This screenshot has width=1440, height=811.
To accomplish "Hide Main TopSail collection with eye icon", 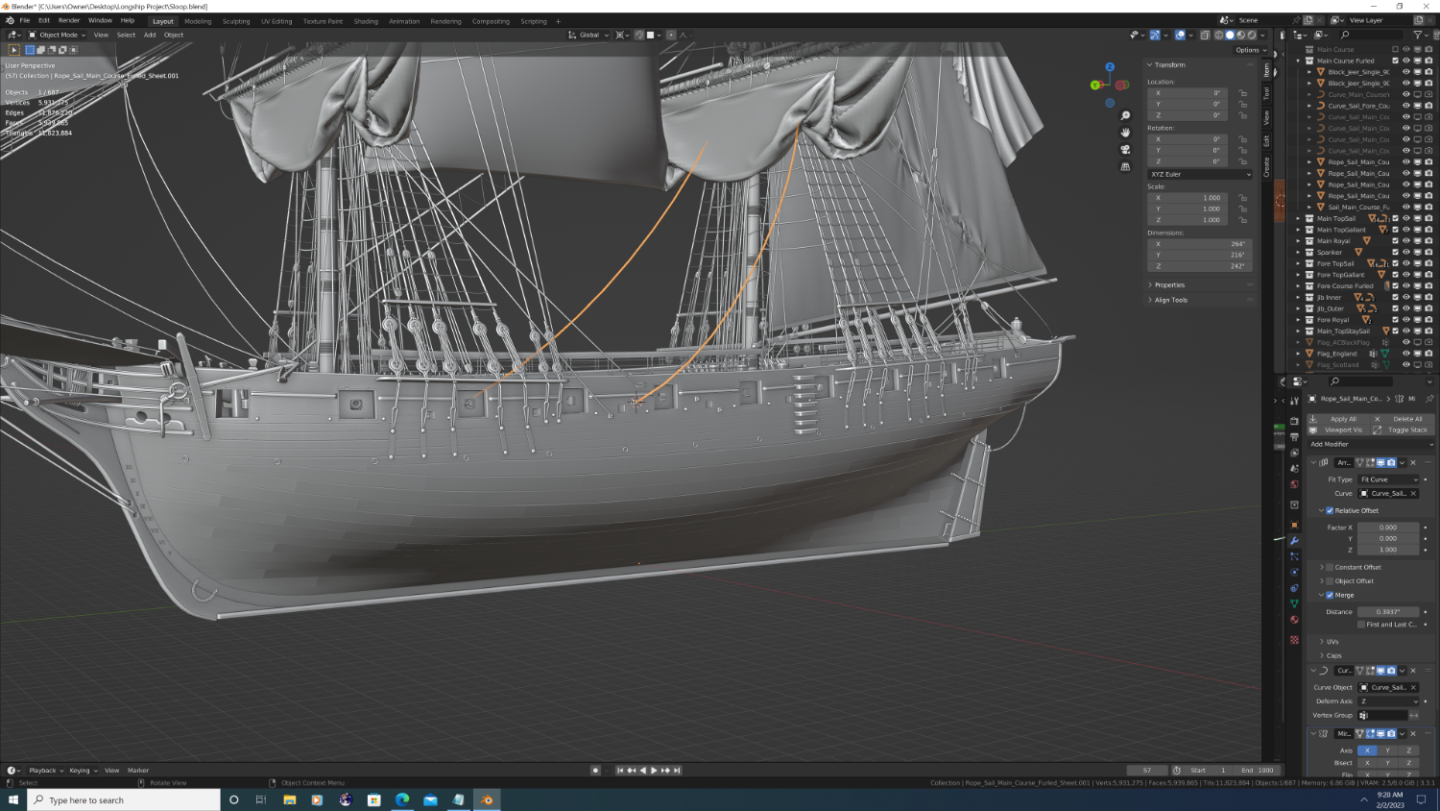I will [1406, 218].
